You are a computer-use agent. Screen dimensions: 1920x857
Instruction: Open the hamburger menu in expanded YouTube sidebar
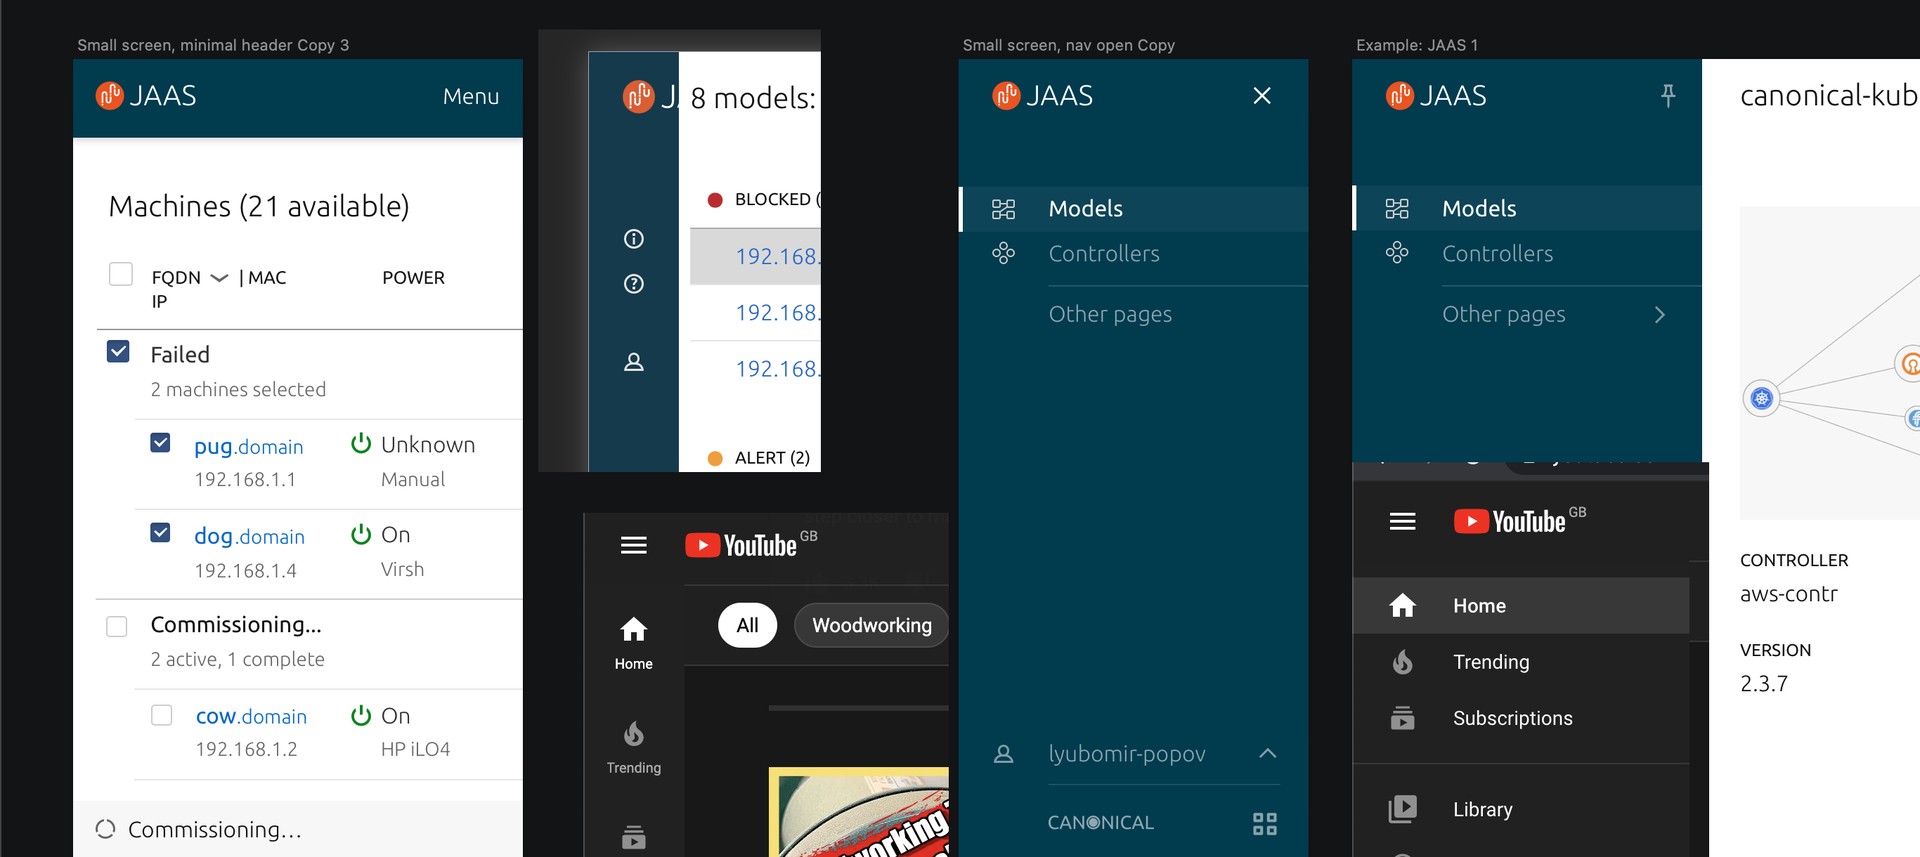[x=1403, y=521]
